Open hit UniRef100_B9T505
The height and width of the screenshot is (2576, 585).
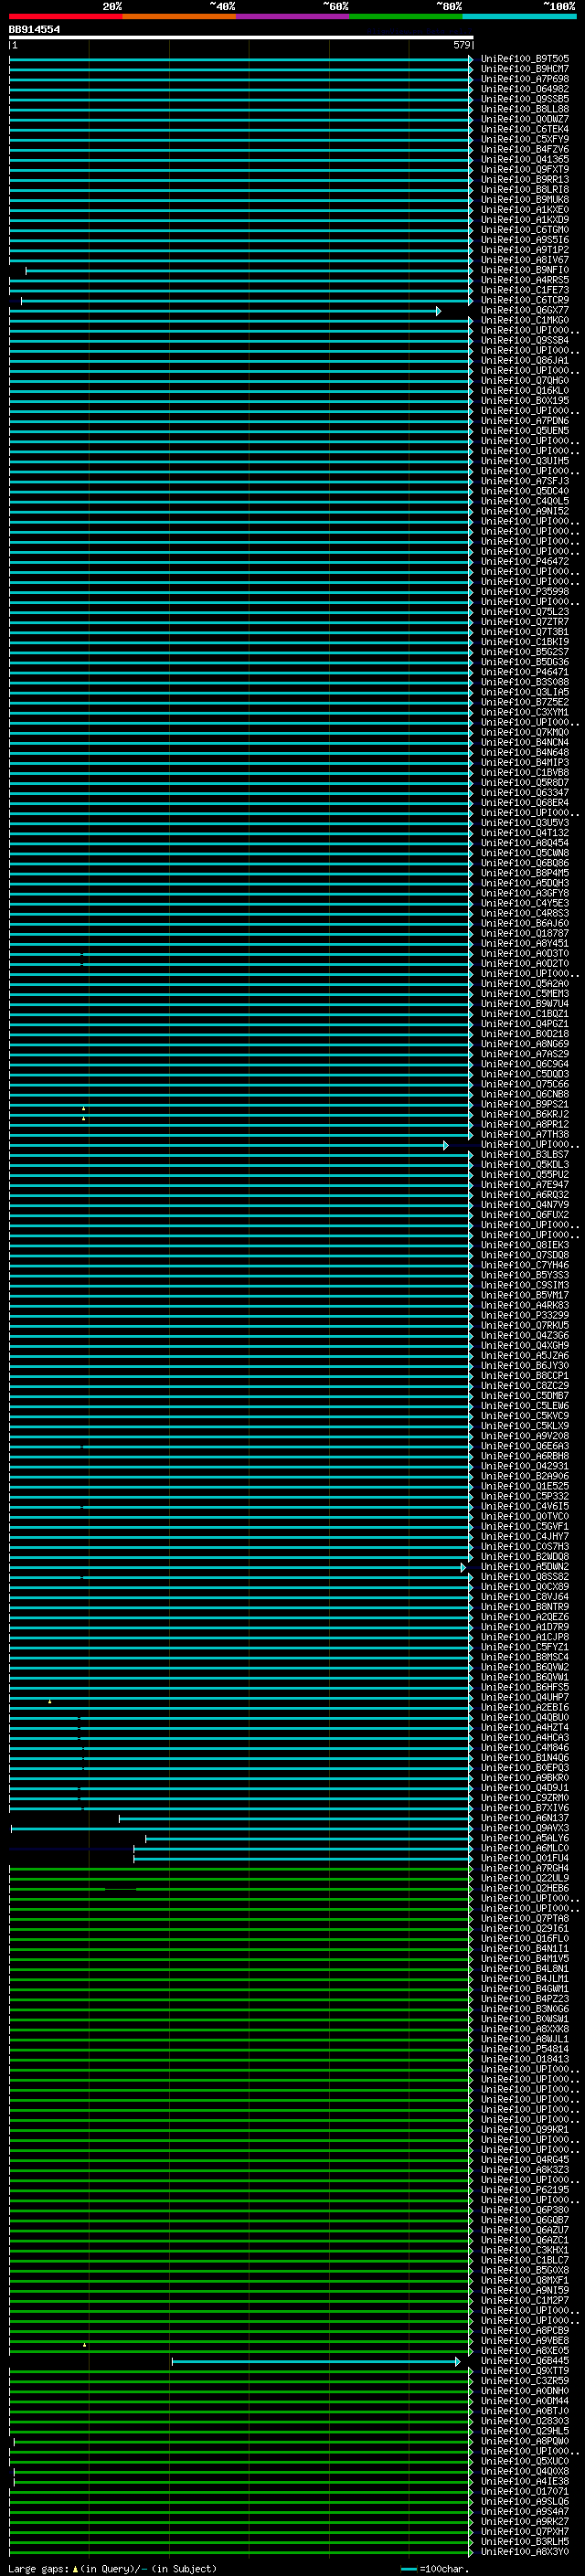pos(525,59)
